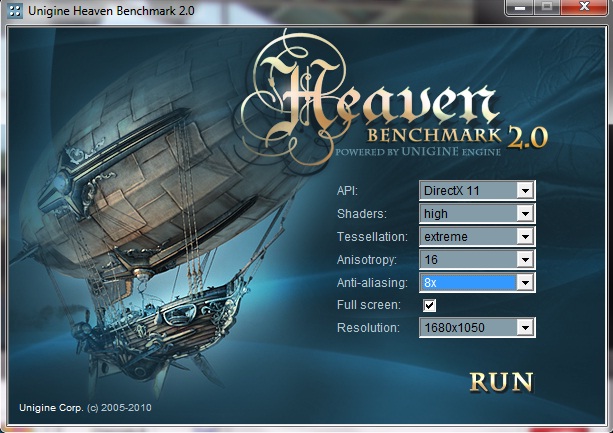Open the Anti-aliasing dropdown arrow
Screen dimensions: 613x433
pyautogui.click(x=525, y=282)
